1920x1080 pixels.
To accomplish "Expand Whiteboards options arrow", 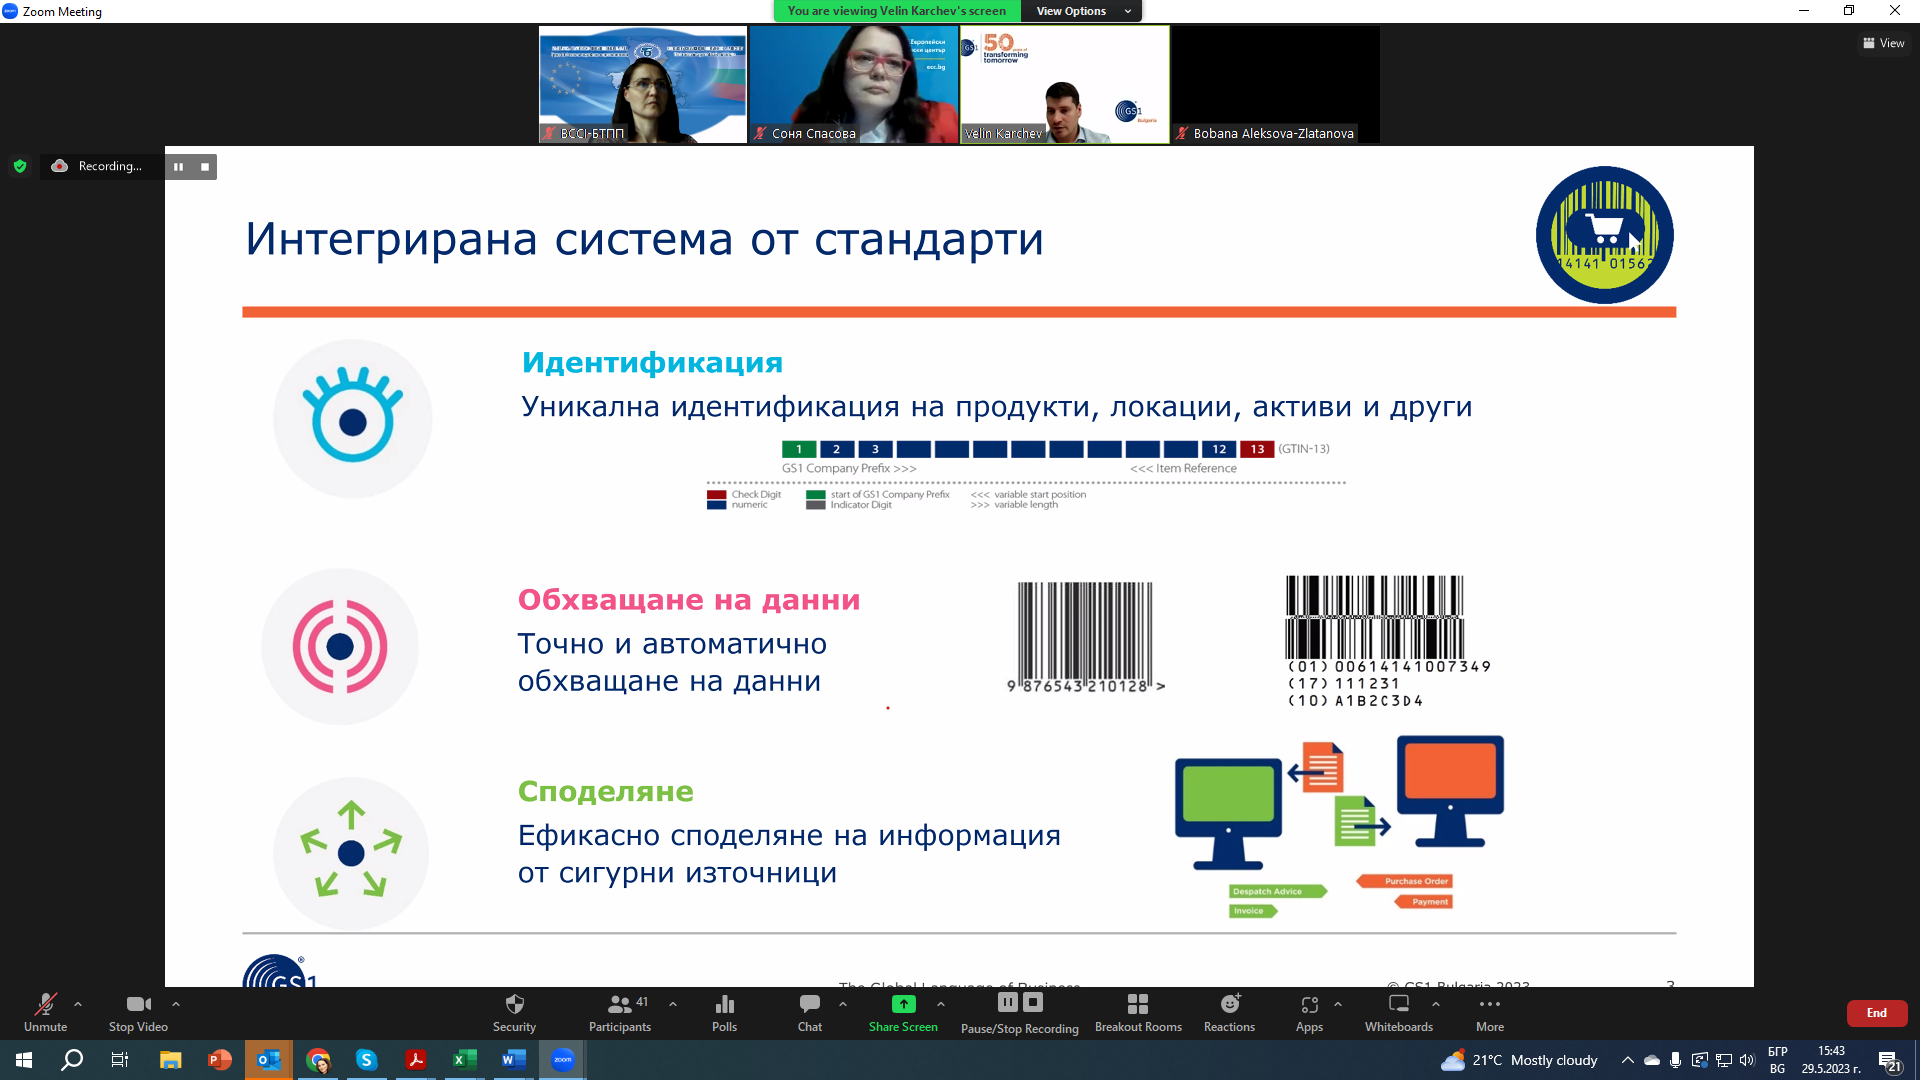I will (1436, 1004).
